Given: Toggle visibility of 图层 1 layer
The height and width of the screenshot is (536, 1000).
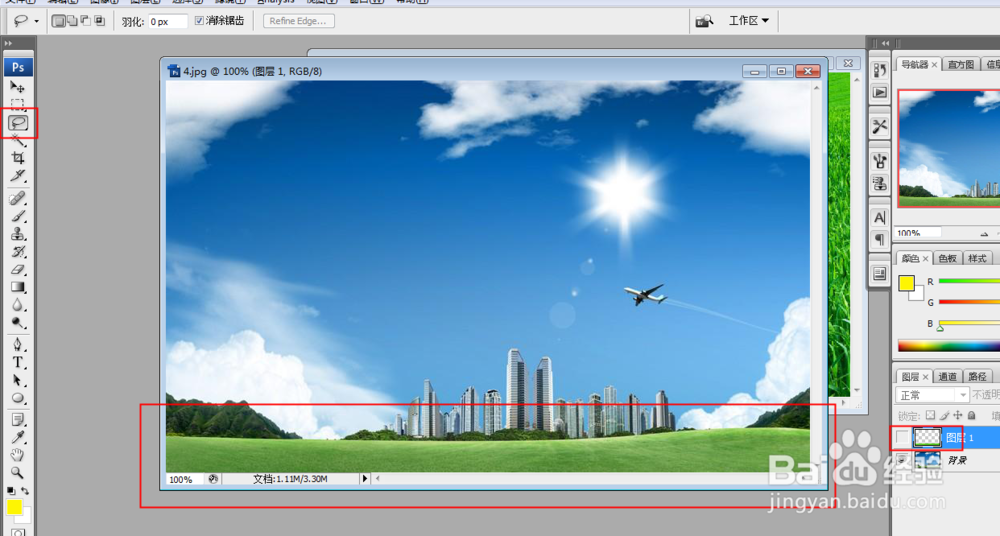Looking at the screenshot, I should click(901, 437).
